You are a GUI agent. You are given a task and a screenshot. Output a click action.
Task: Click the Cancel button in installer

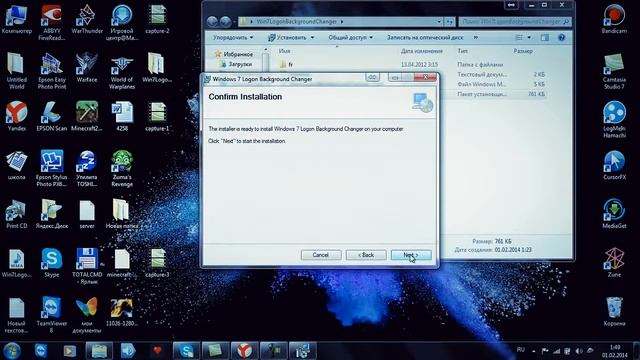(x=321, y=255)
